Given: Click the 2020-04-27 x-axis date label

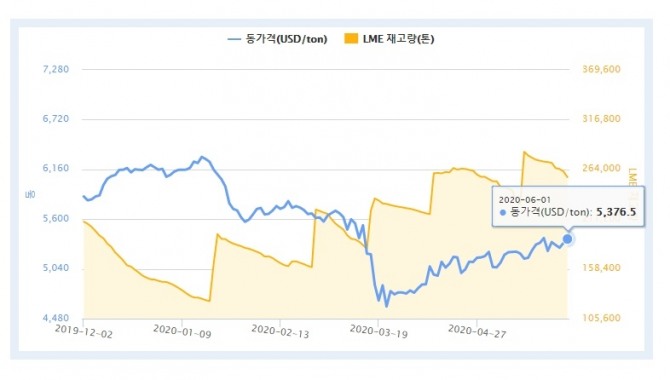Looking at the screenshot, I should pyautogui.click(x=477, y=331).
